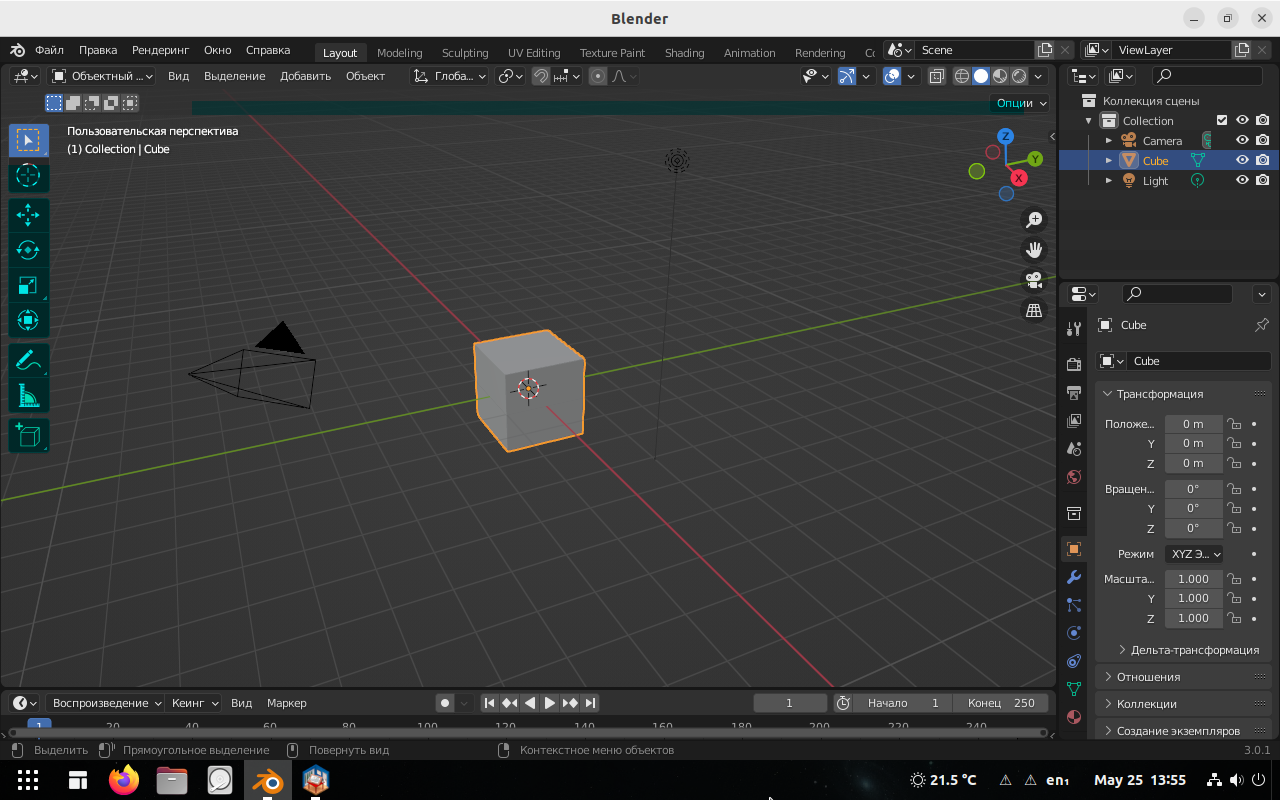1280x800 pixels.
Task: Open the Scene properties tab
Action: 1074,448
